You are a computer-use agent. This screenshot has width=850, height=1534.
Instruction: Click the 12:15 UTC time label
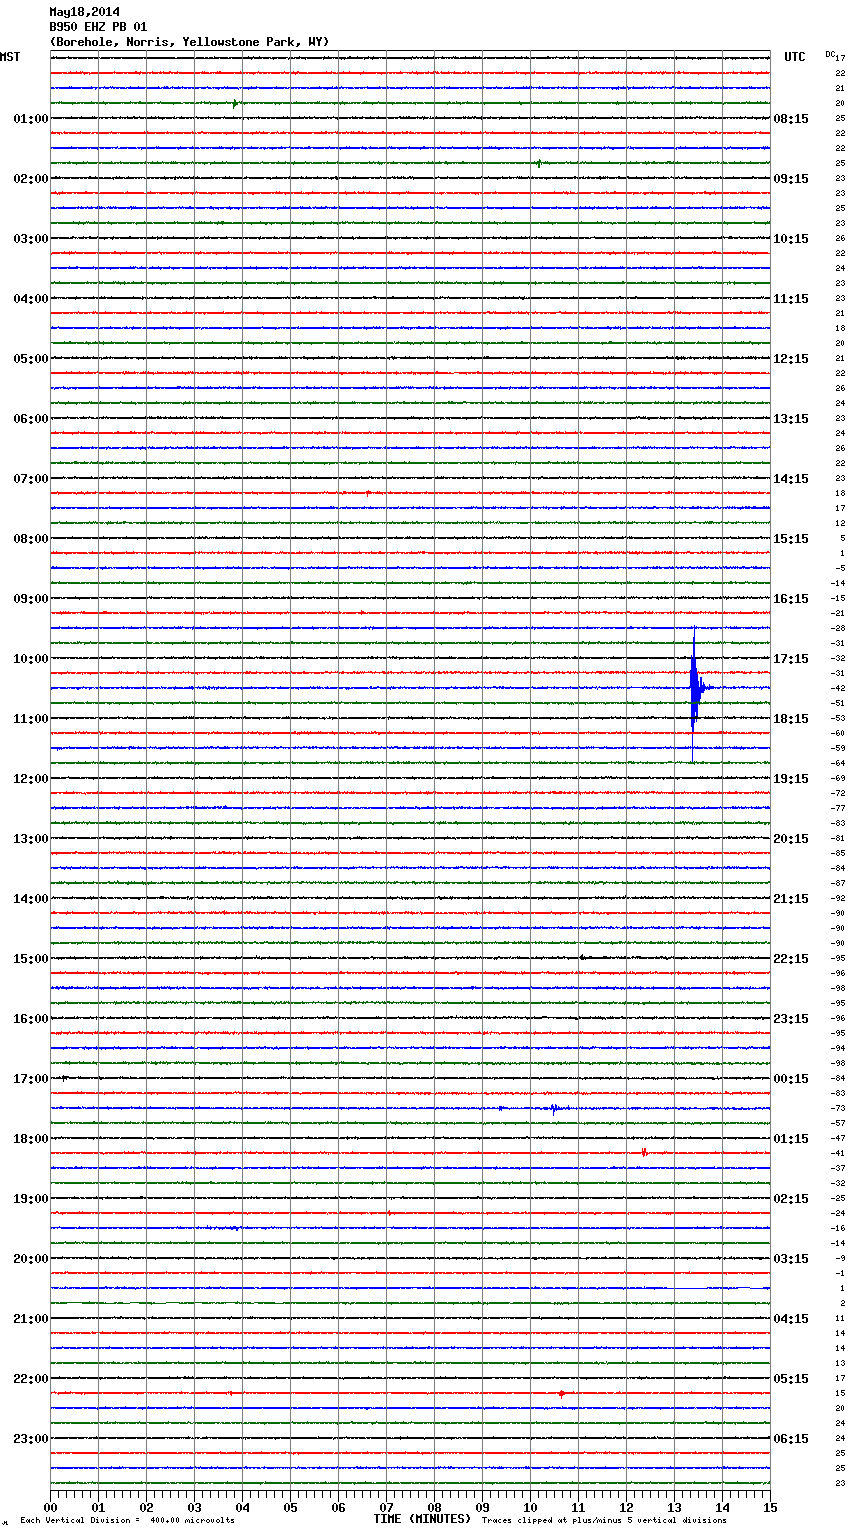click(x=791, y=359)
